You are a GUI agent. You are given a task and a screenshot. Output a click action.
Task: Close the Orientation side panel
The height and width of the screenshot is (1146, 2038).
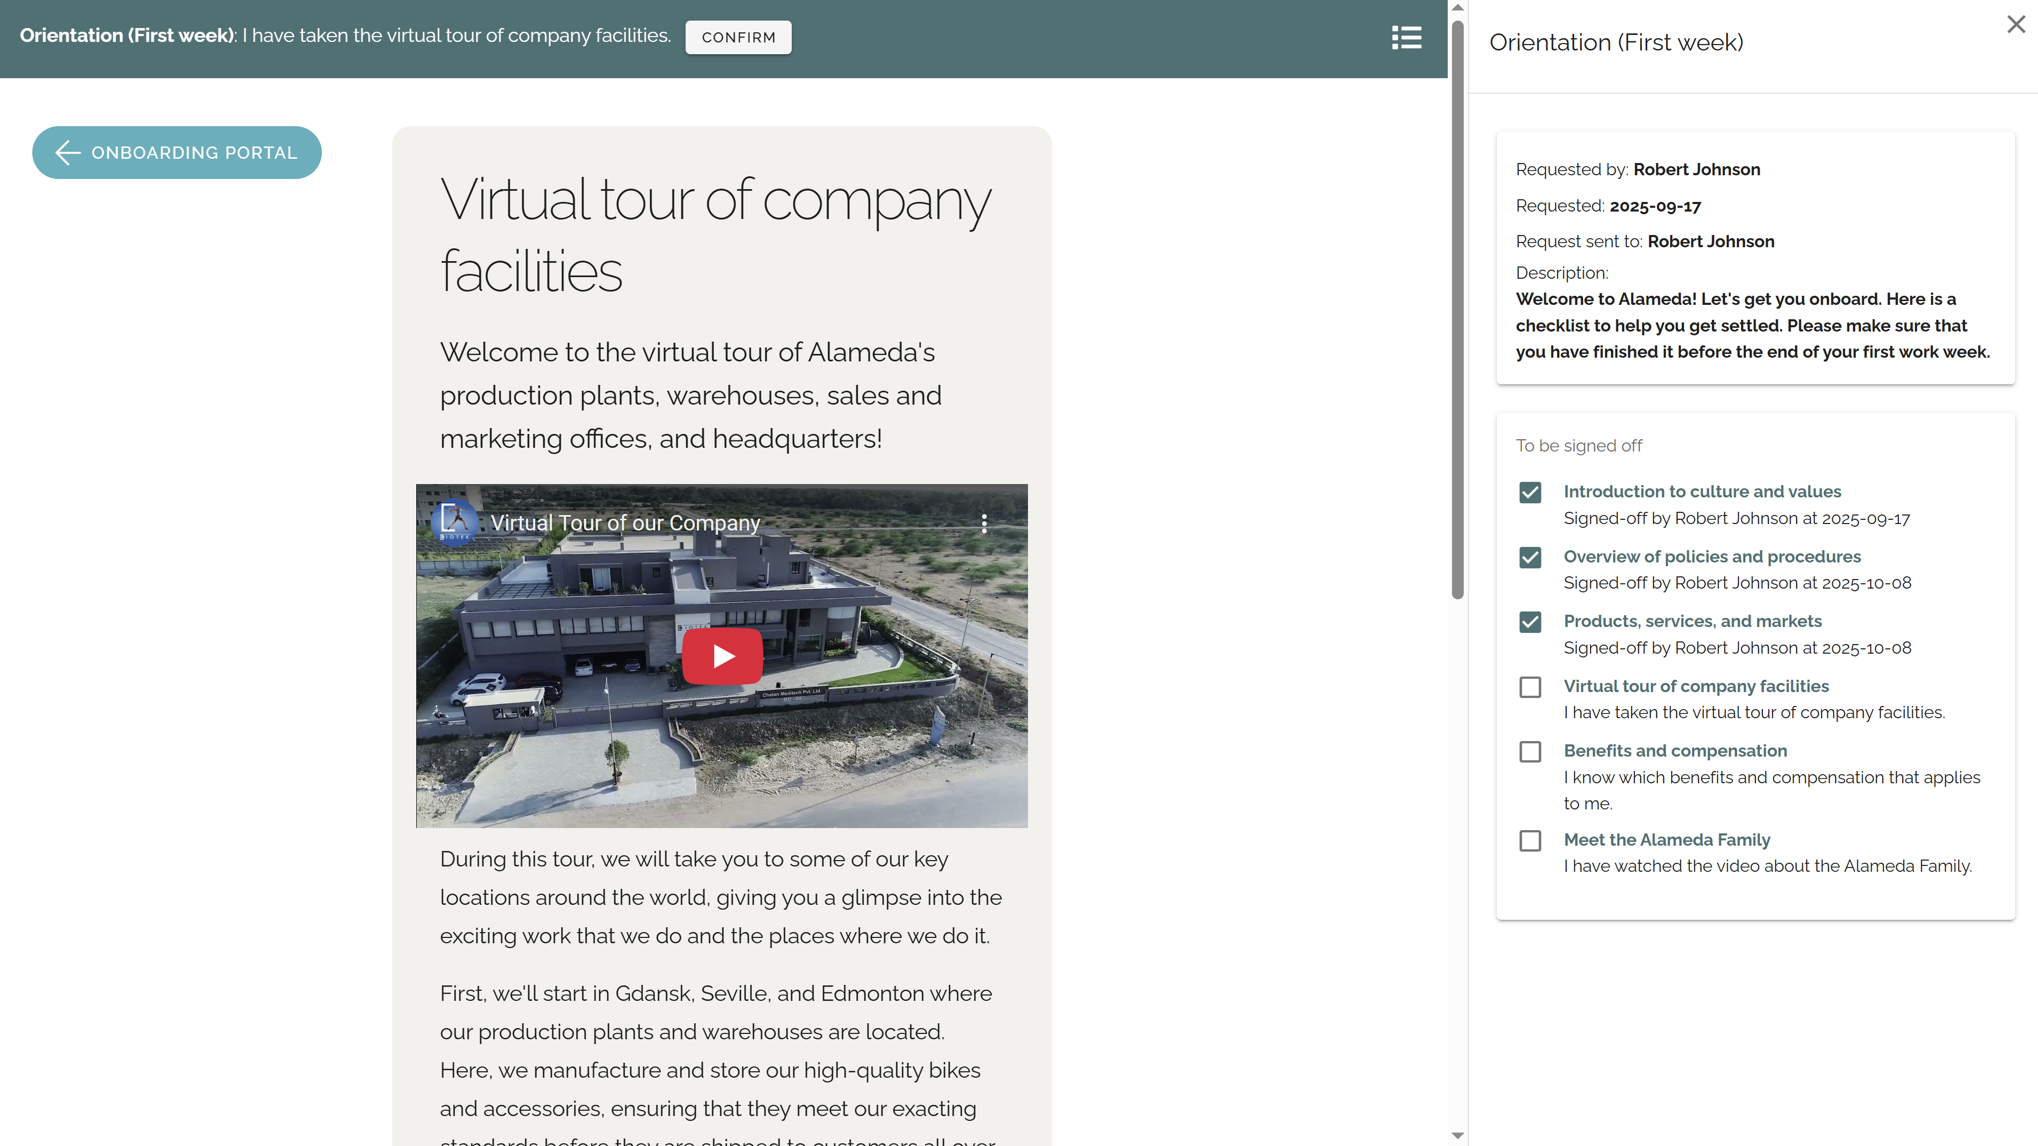2015,24
